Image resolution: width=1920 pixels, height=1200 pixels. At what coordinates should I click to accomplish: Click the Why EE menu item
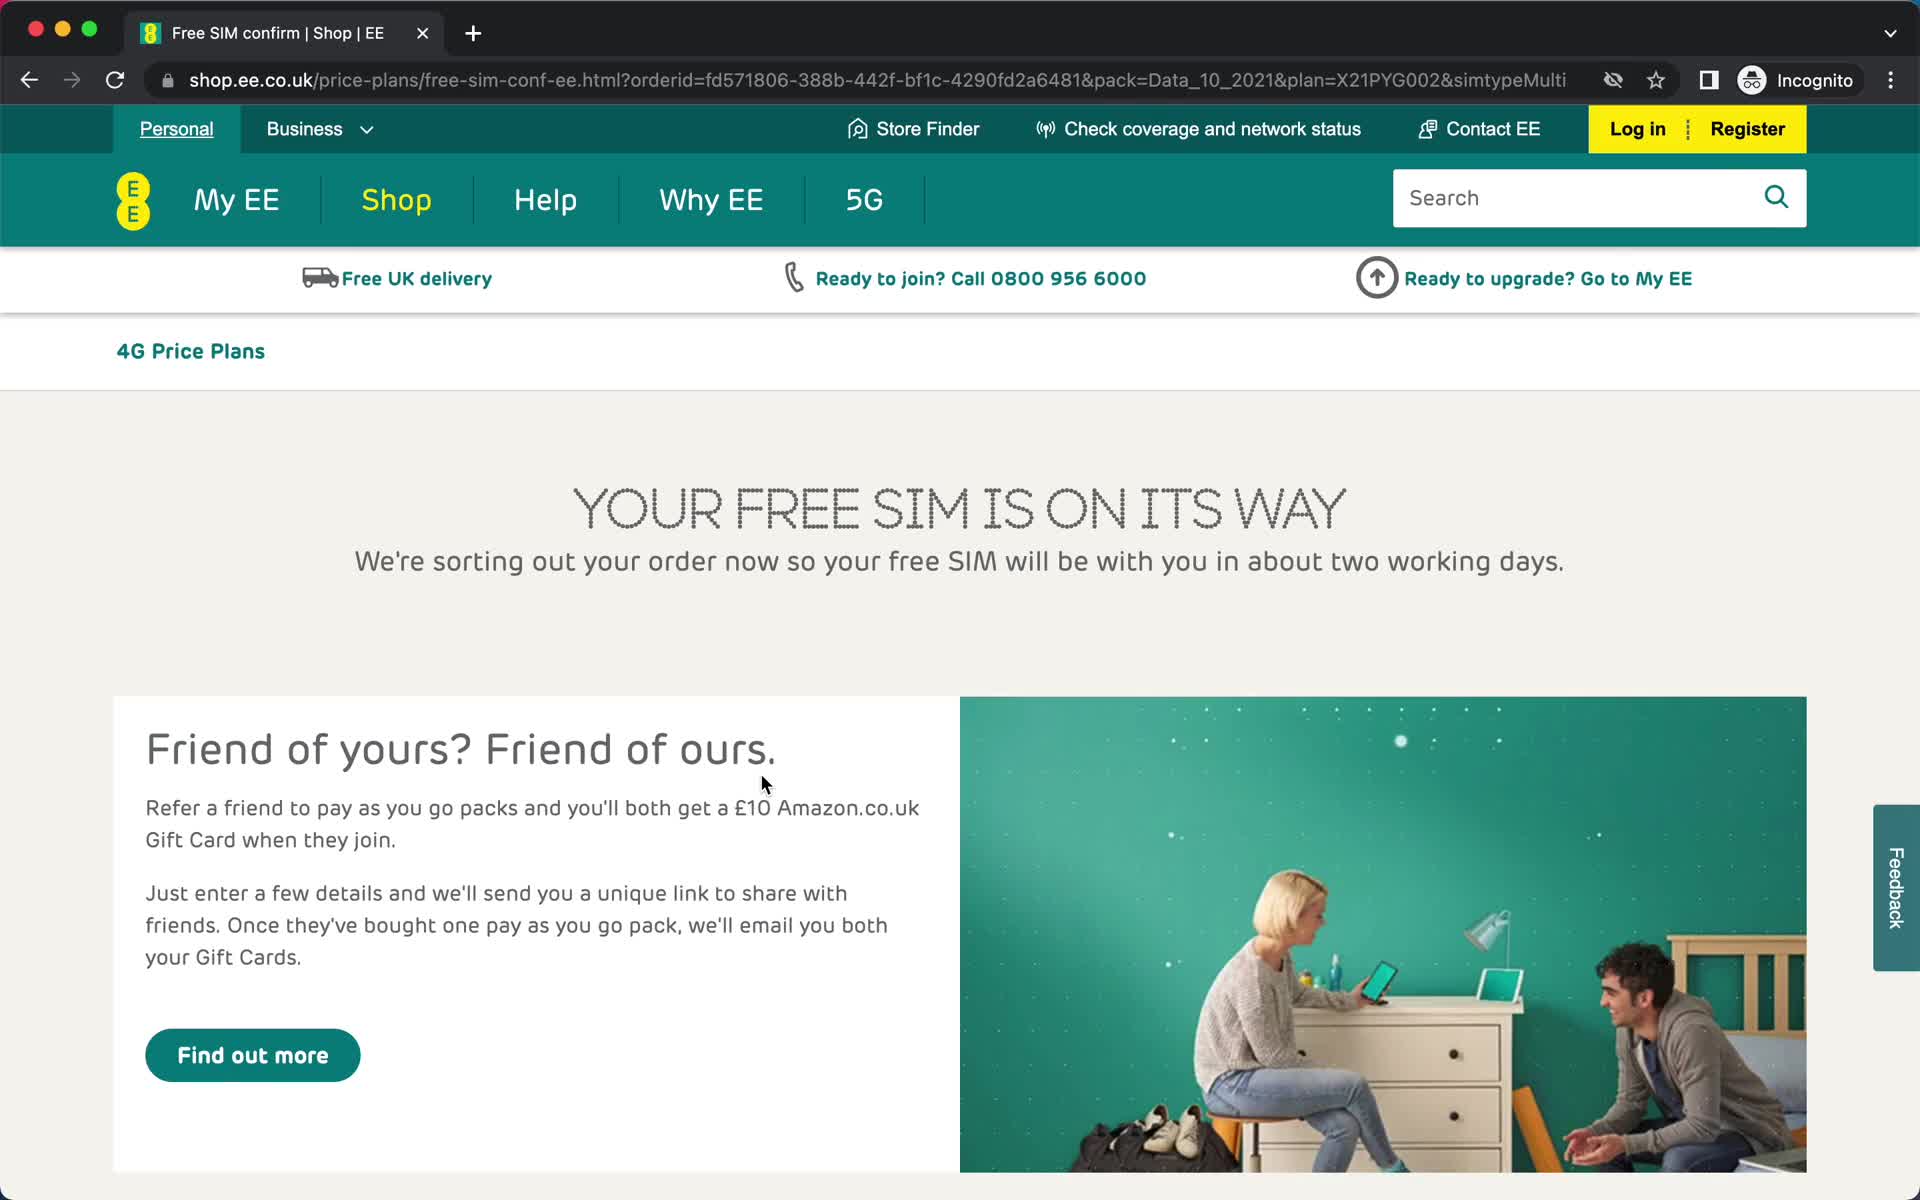pos(712,199)
